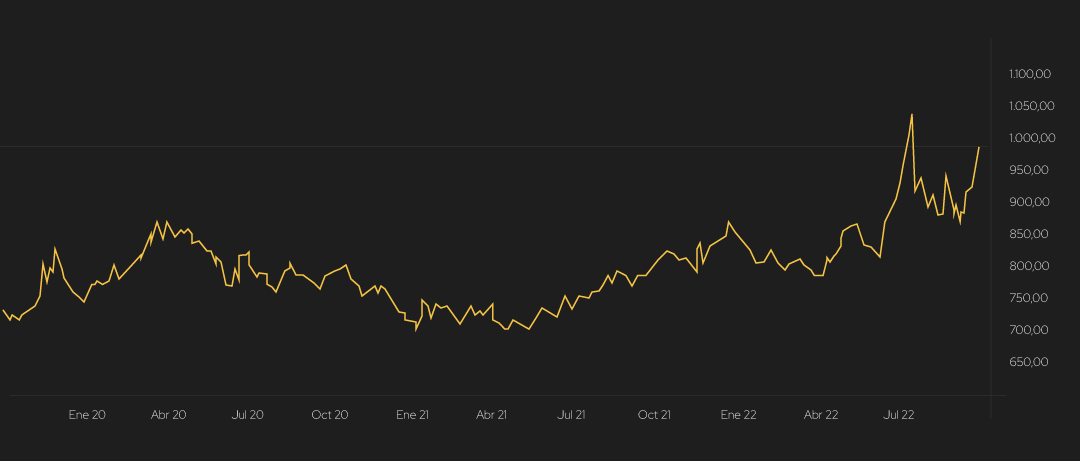This screenshot has width=1080, height=461.
Task: Click the 900,00 price axis label
Action: [1032, 202]
